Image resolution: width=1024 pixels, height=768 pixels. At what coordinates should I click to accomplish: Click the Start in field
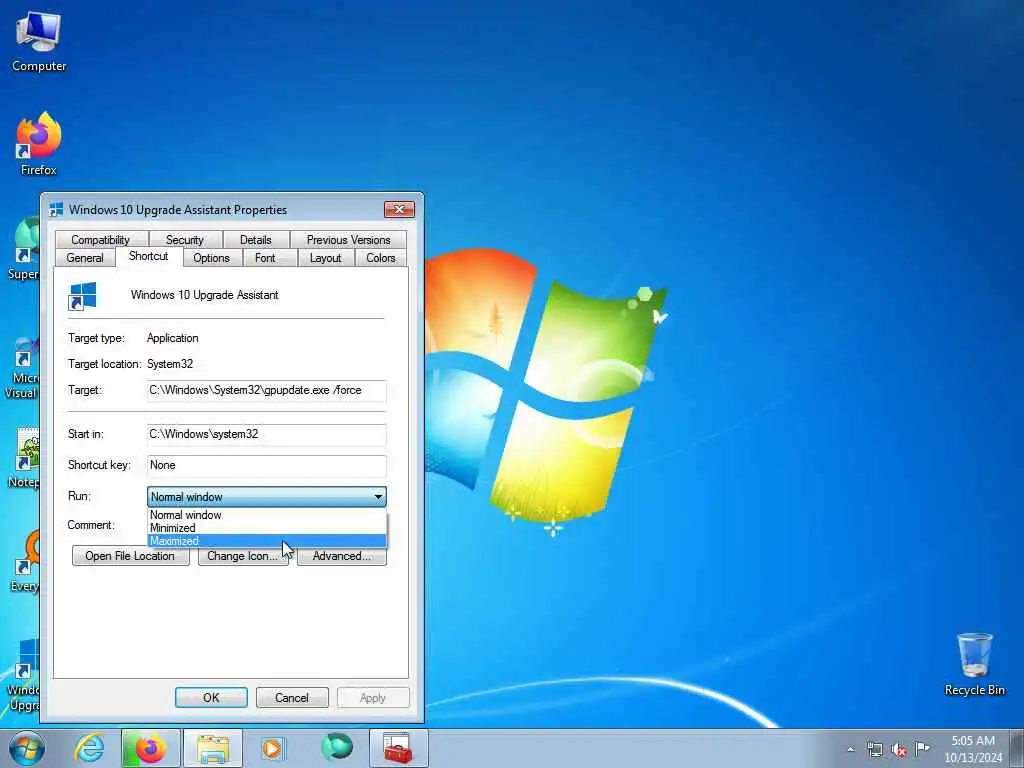266,434
